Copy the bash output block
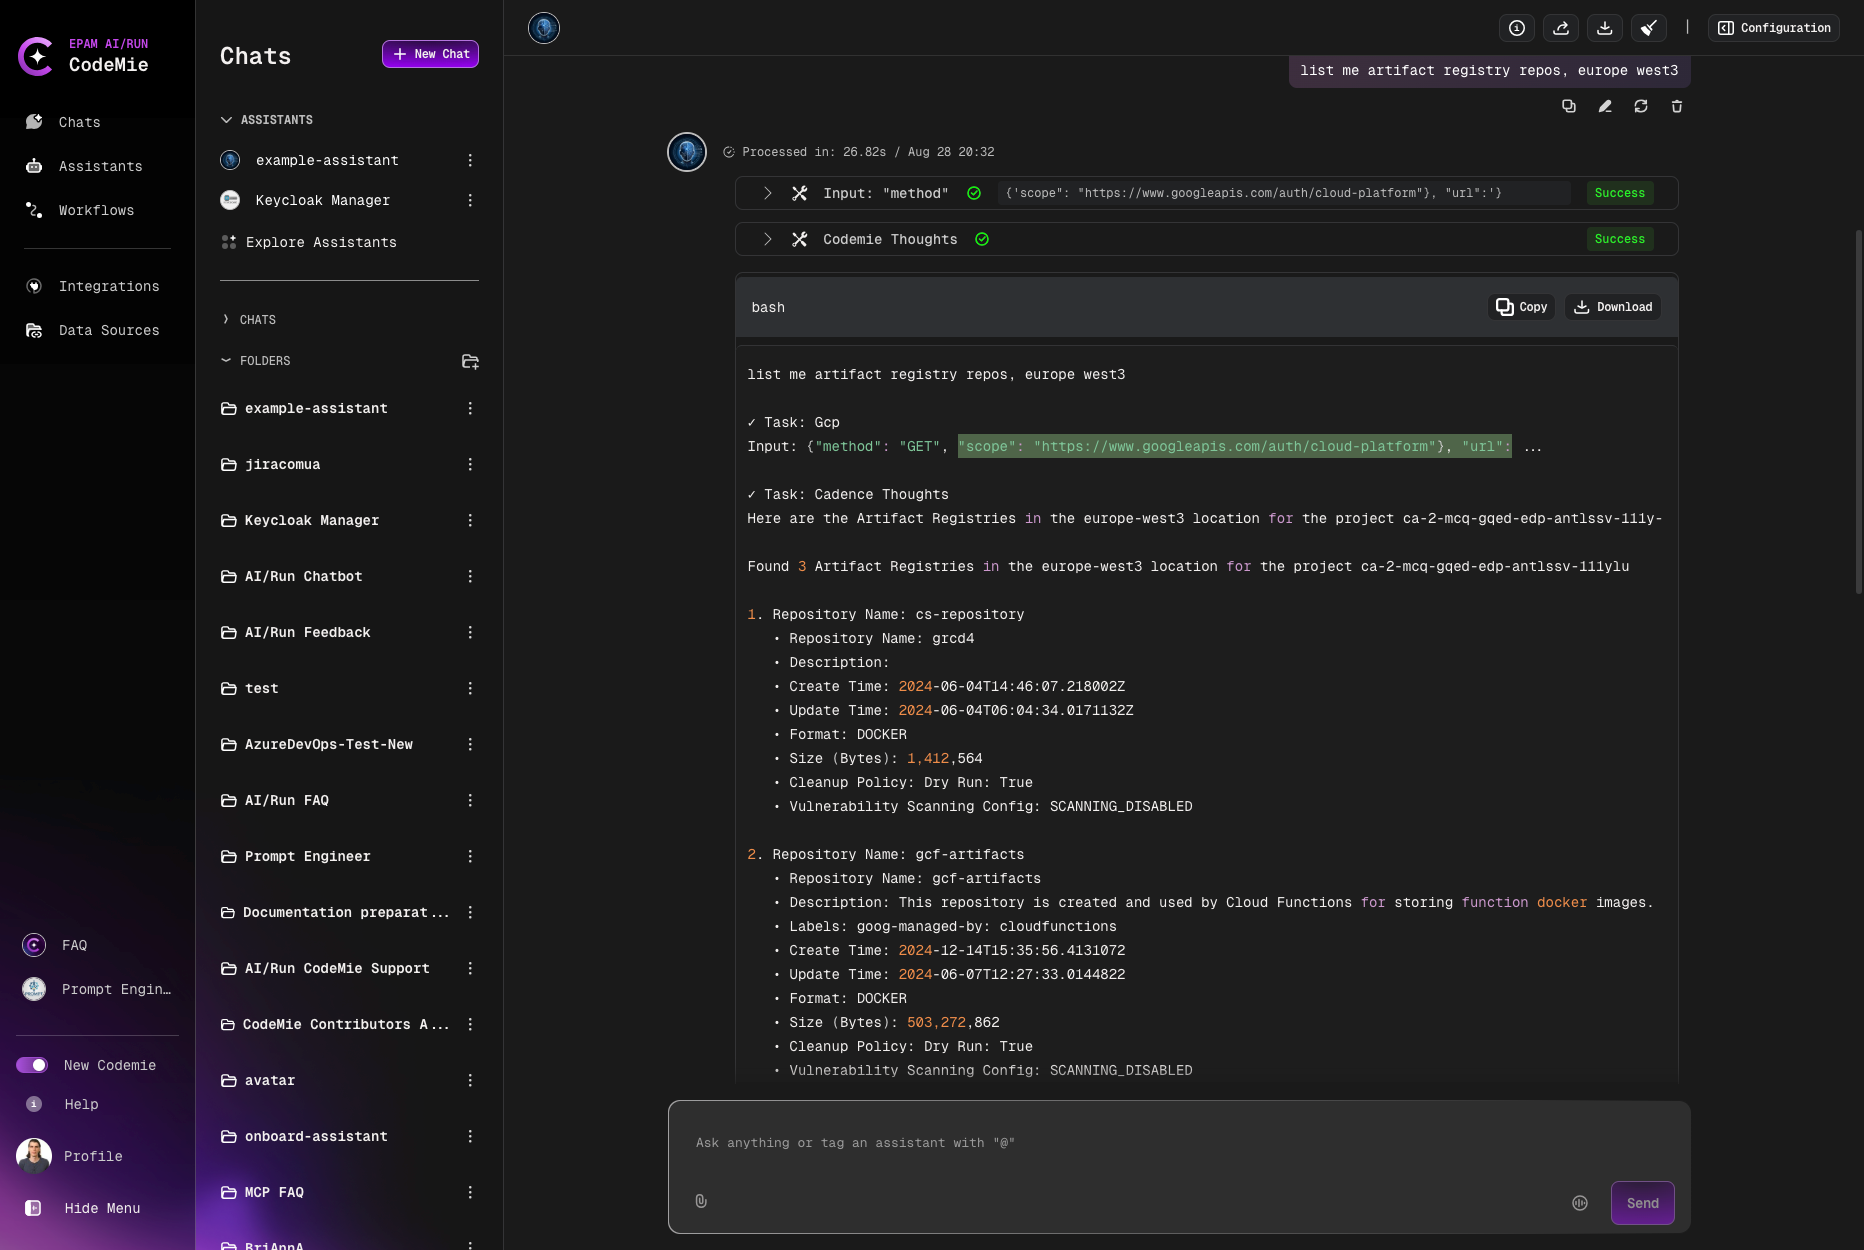The height and width of the screenshot is (1250, 1864). coord(1521,307)
